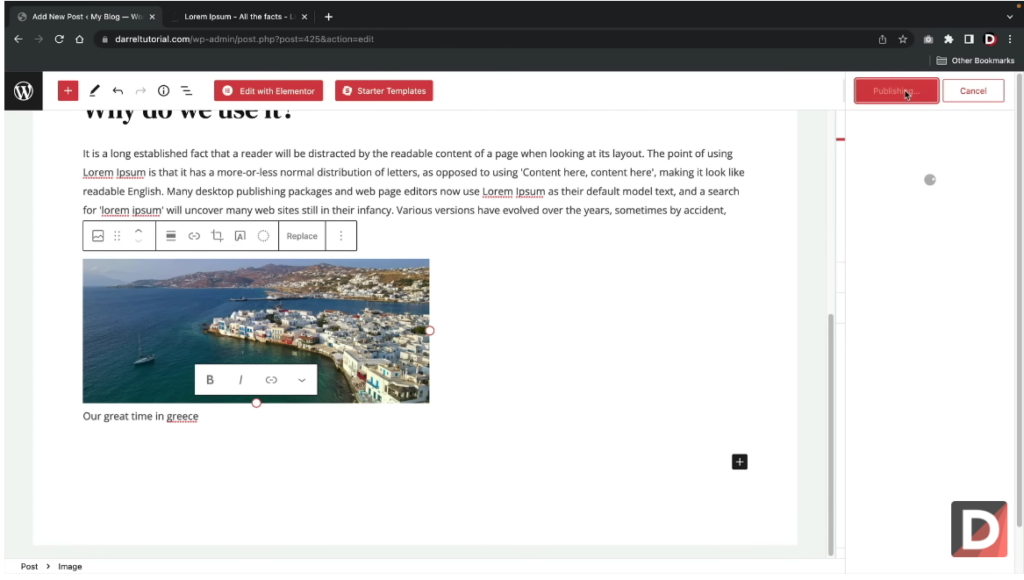Undo the last edit with arrow
Image resolution: width=1024 pixels, height=580 pixels.
[118, 91]
